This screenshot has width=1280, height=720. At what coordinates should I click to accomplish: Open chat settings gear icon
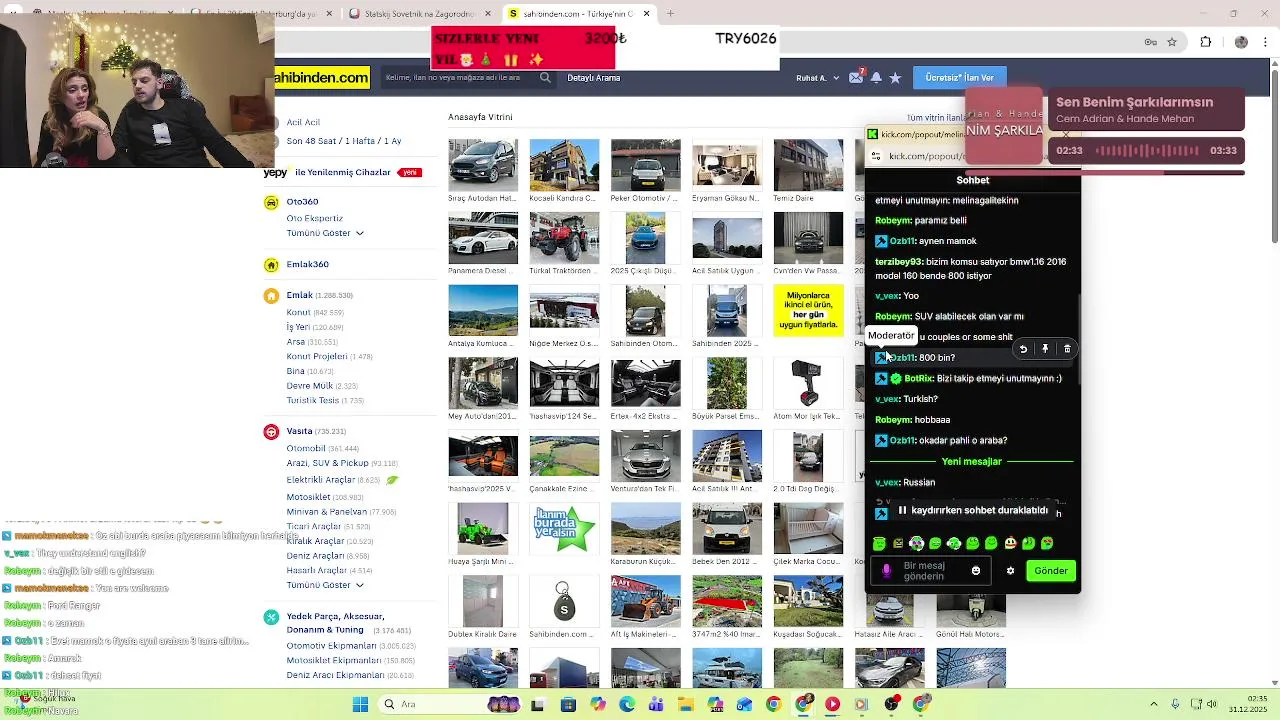coord(1010,571)
